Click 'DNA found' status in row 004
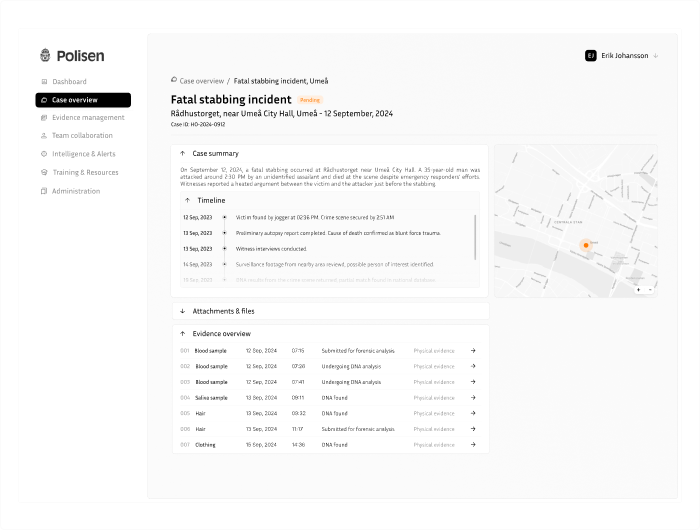The height and width of the screenshot is (530, 700). (x=334, y=398)
